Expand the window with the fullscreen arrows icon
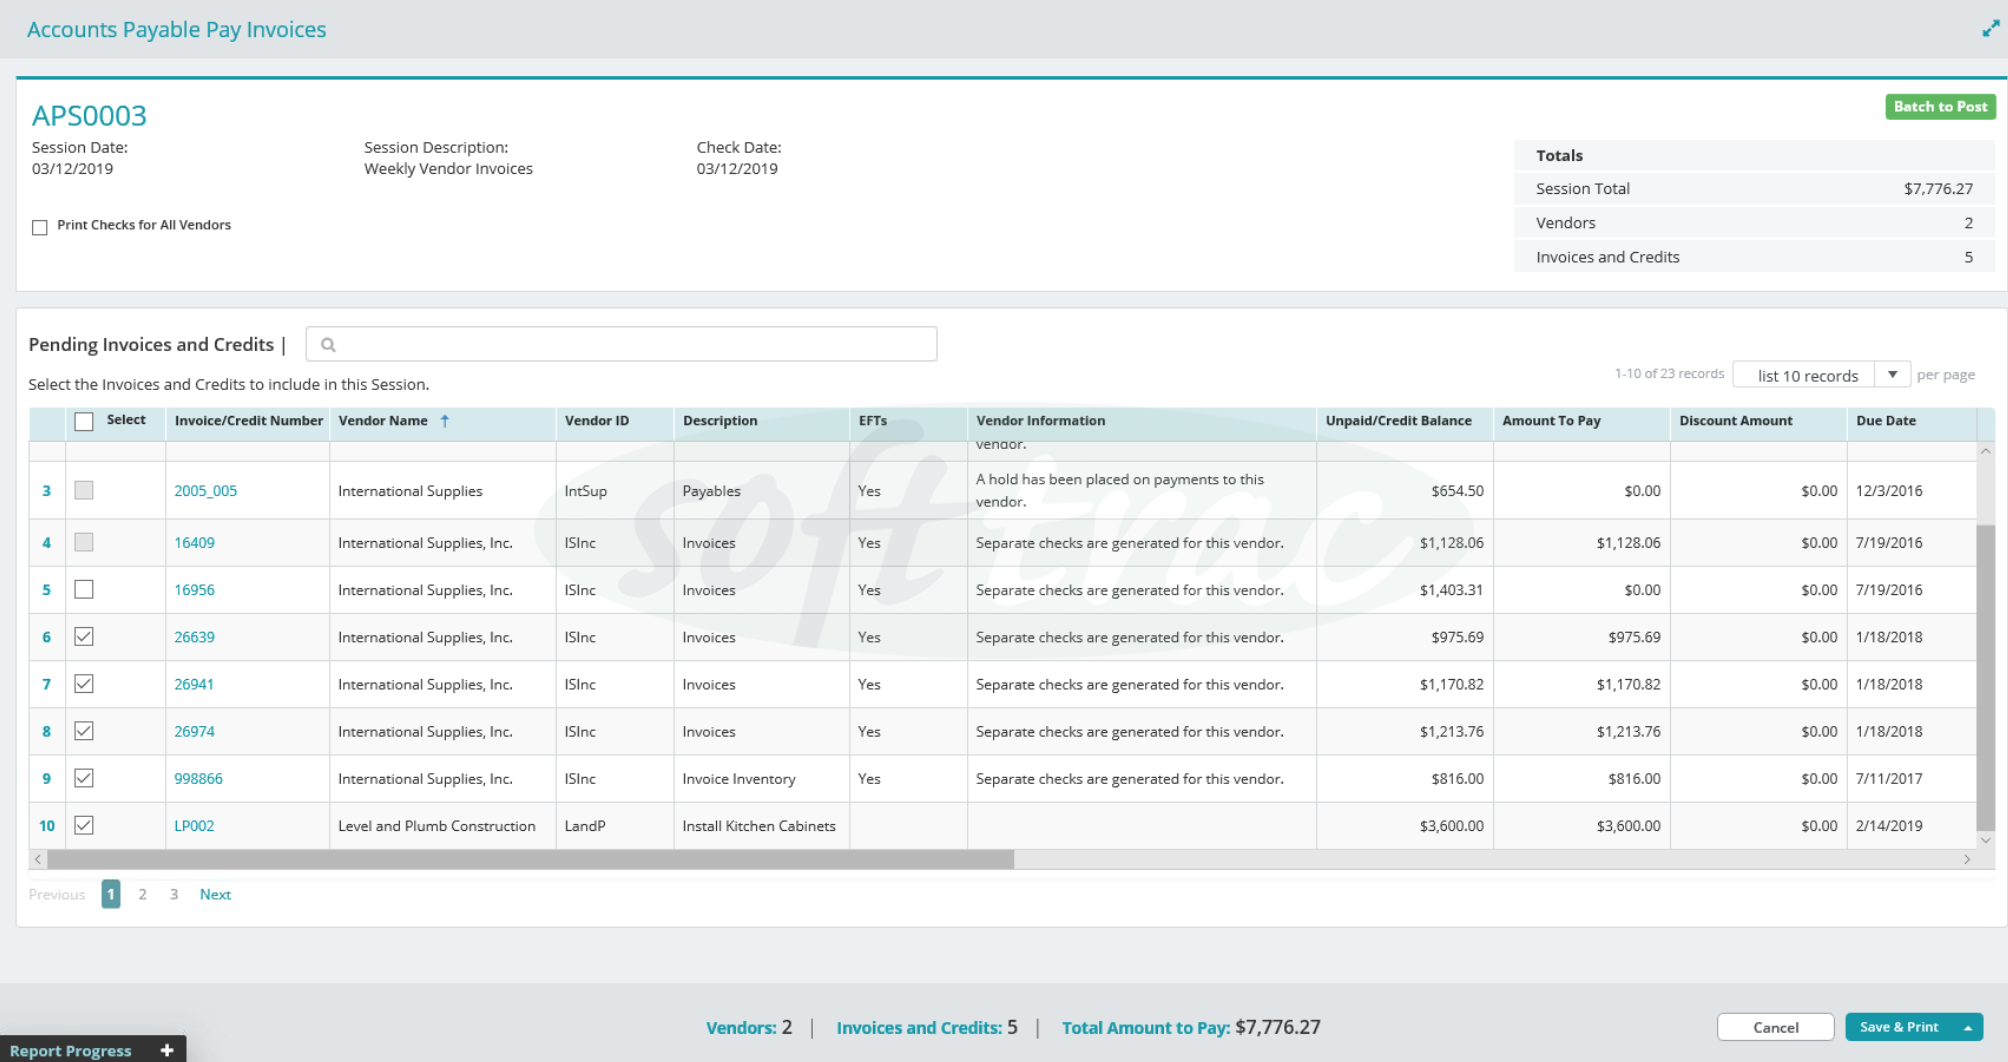 point(1990,29)
